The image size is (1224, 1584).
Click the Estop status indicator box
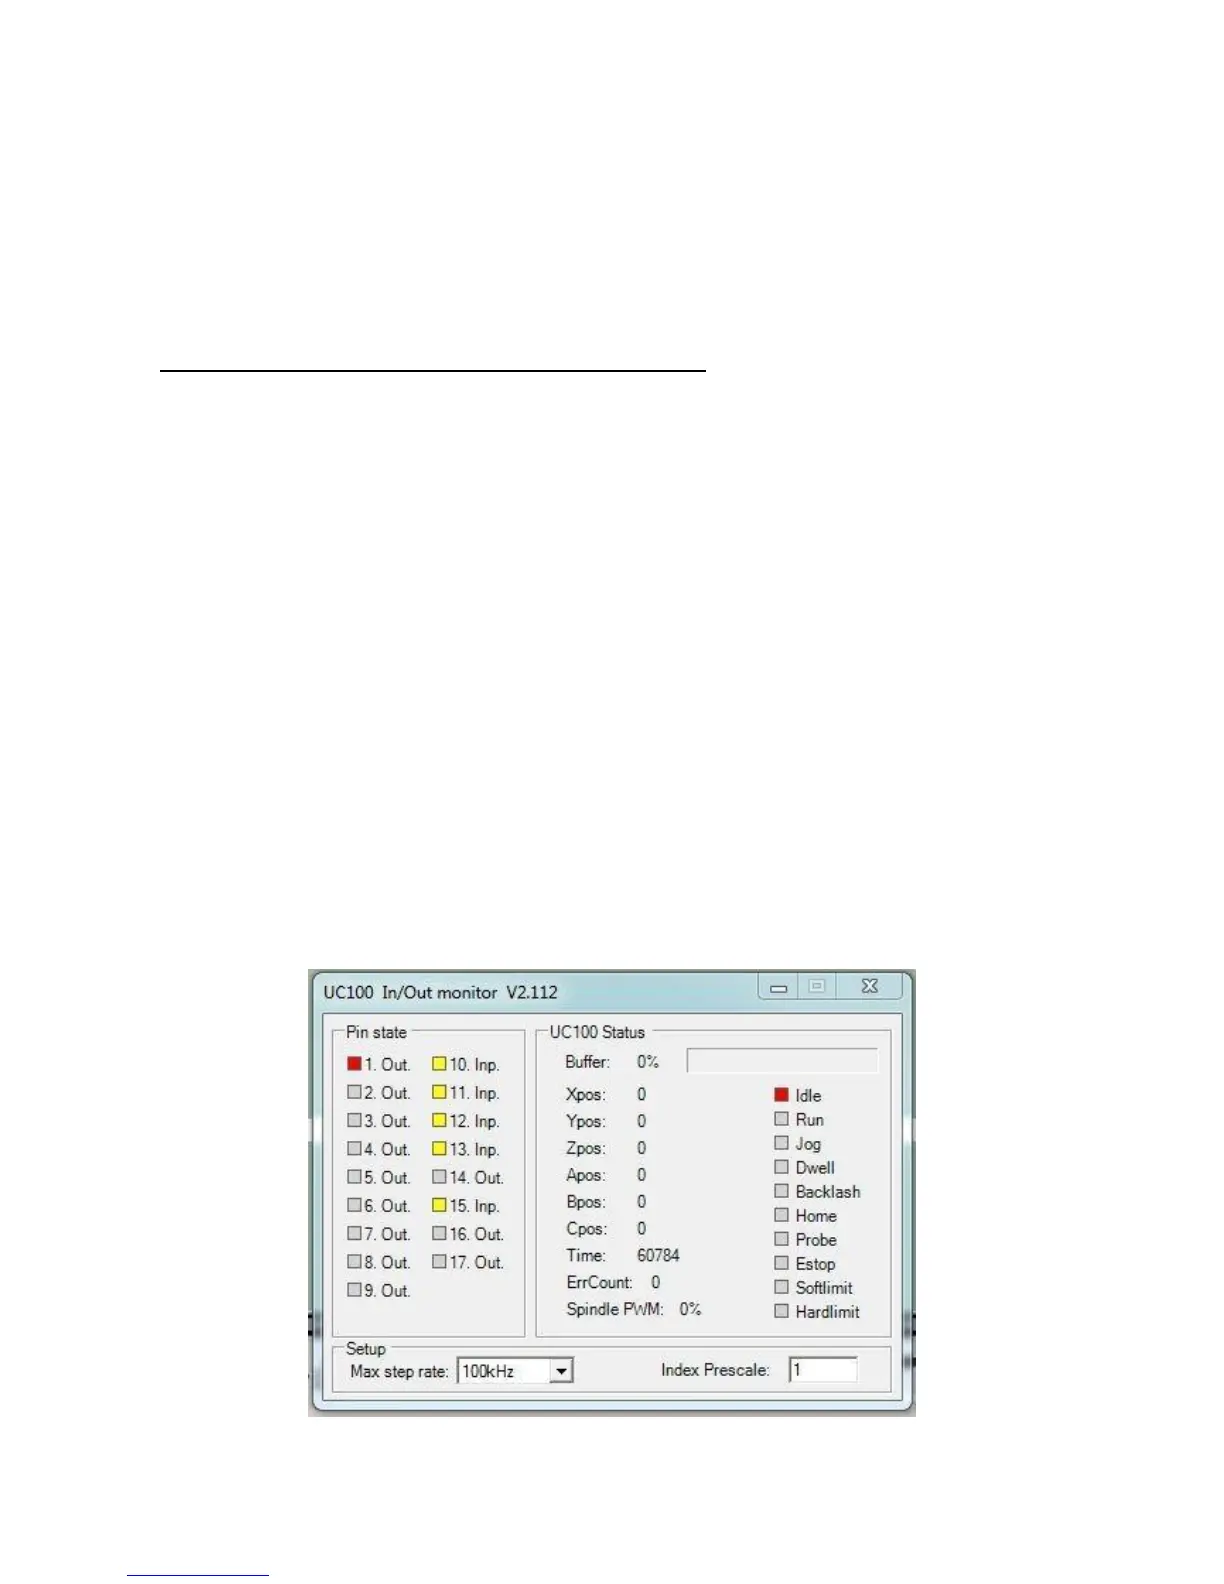(x=782, y=1262)
